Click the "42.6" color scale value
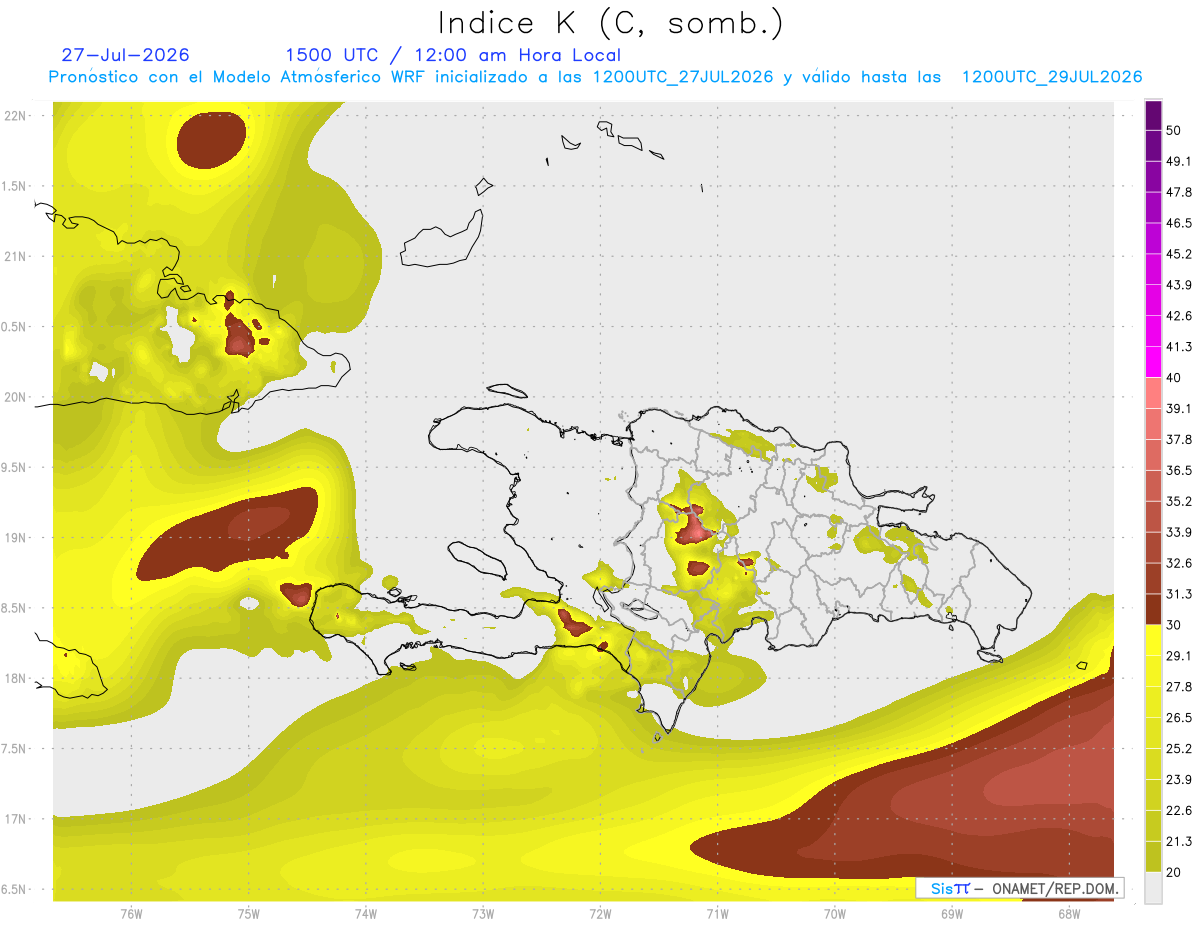Viewport: 1200px width, 927px height. click(1179, 316)
